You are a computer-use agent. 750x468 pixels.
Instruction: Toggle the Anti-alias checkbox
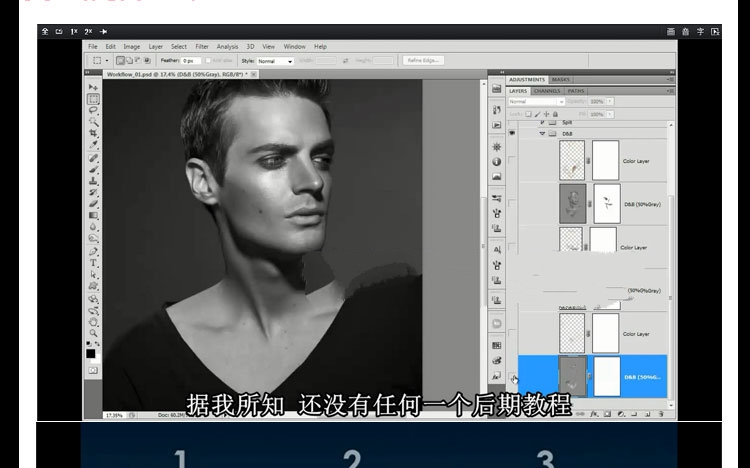(208, 61)
